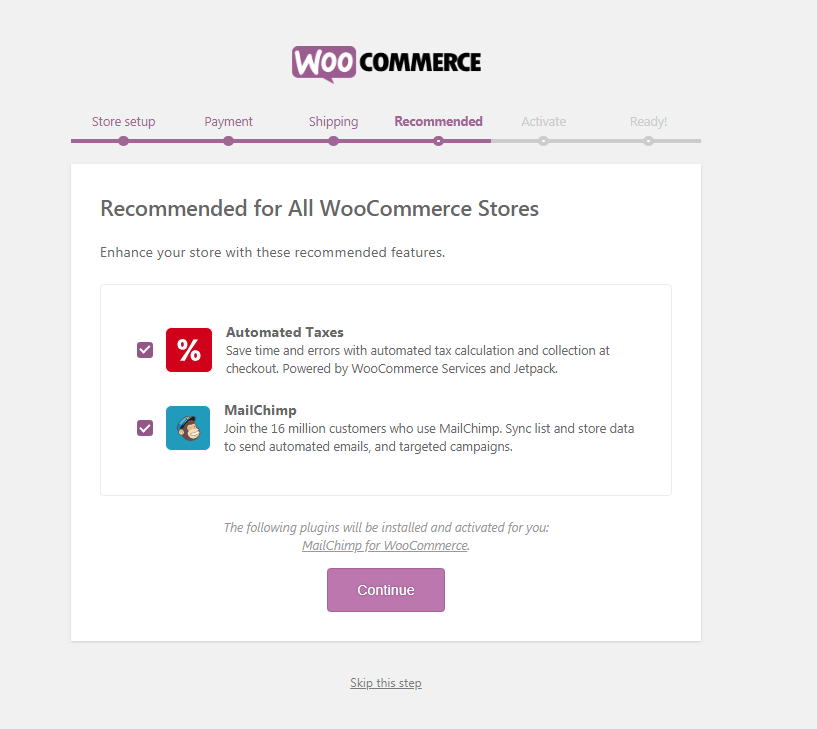Go to the Shipping step
Viewport: 817px width, 729px height.
[x=333, y=122]
